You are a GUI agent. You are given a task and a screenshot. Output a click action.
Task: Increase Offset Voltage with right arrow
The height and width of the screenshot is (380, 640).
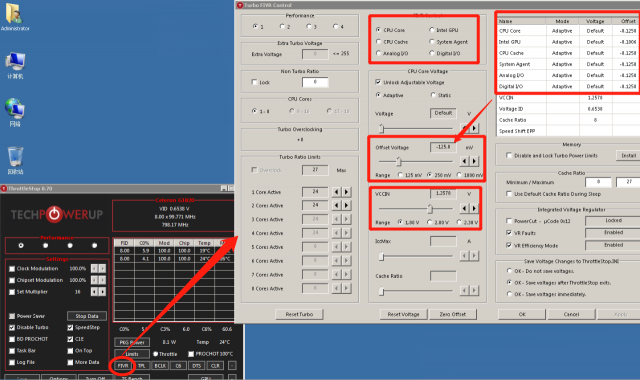pos(474,161)
